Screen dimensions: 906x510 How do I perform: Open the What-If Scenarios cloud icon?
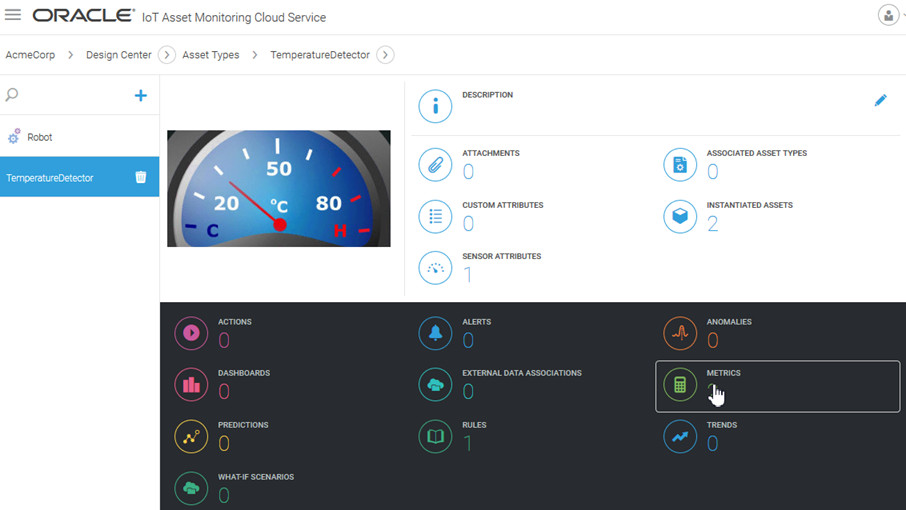(191, 489)
